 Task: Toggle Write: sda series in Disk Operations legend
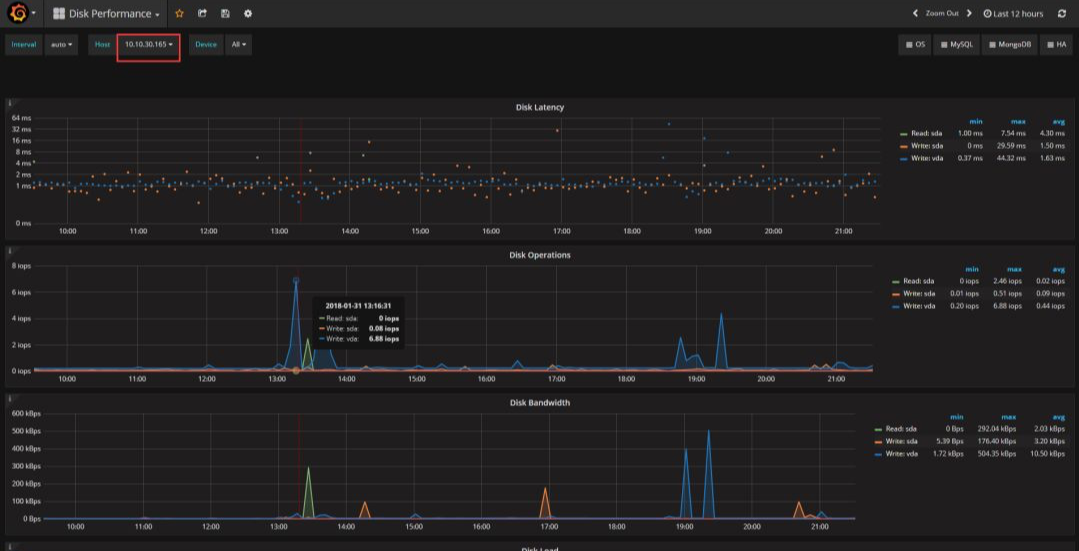tap(918, 294)
